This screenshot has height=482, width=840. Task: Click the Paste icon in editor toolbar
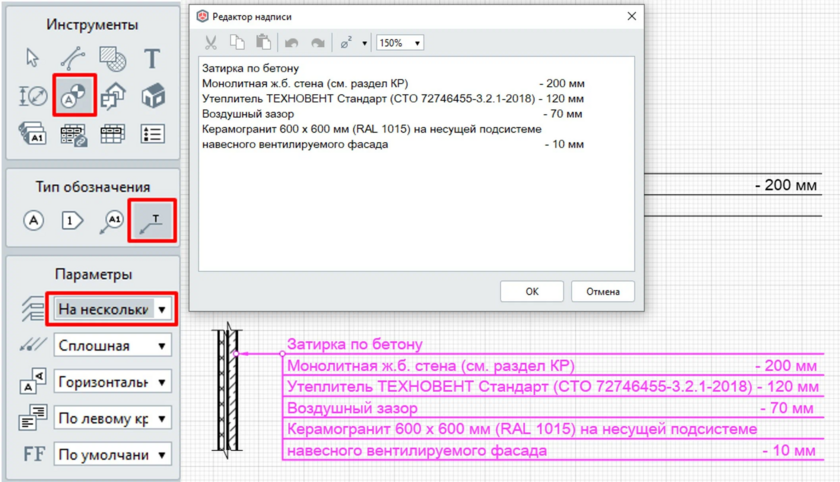pos(263,43)
